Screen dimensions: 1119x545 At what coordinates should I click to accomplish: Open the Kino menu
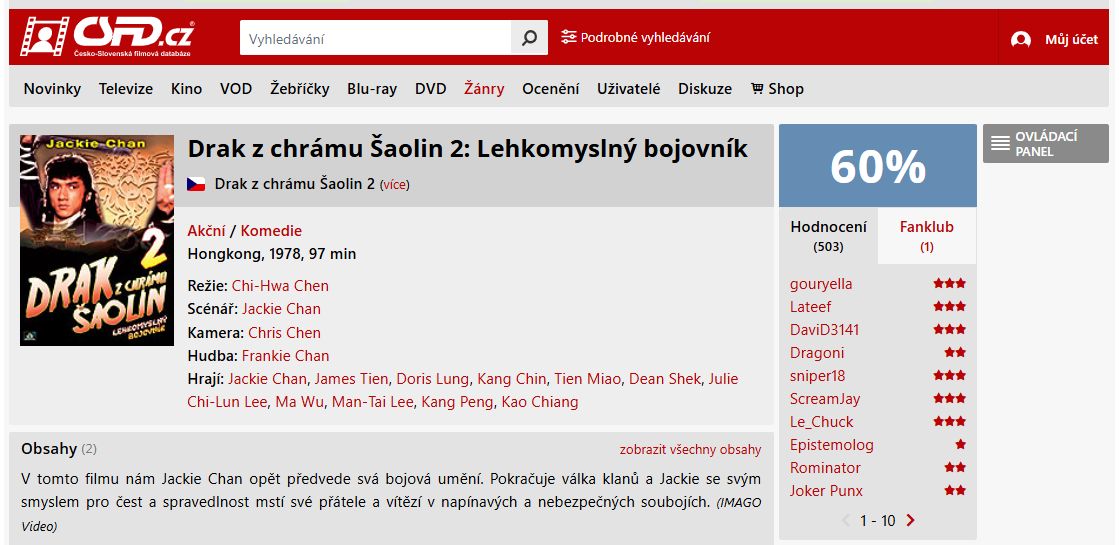tap(186, 88)
